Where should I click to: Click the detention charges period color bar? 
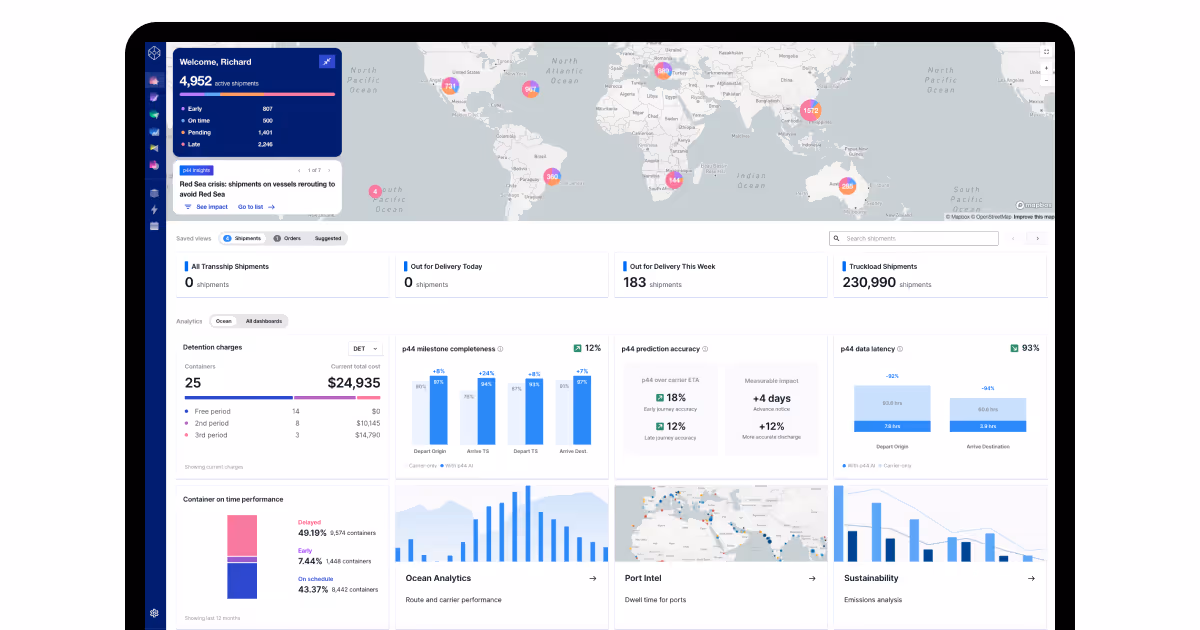tap(282, 397)
